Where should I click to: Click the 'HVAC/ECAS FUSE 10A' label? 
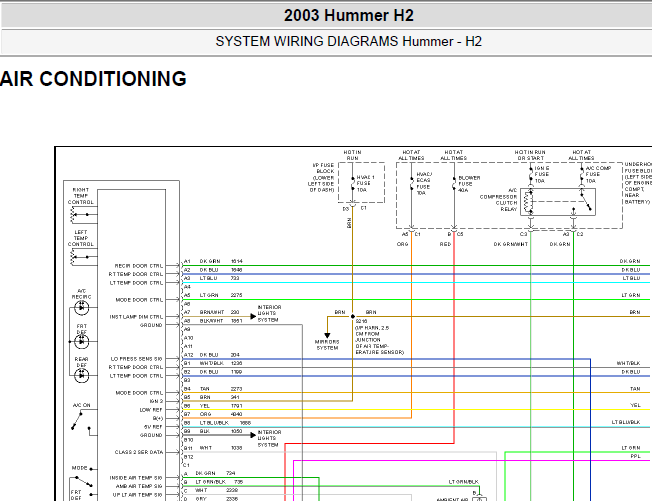point(424,184)
